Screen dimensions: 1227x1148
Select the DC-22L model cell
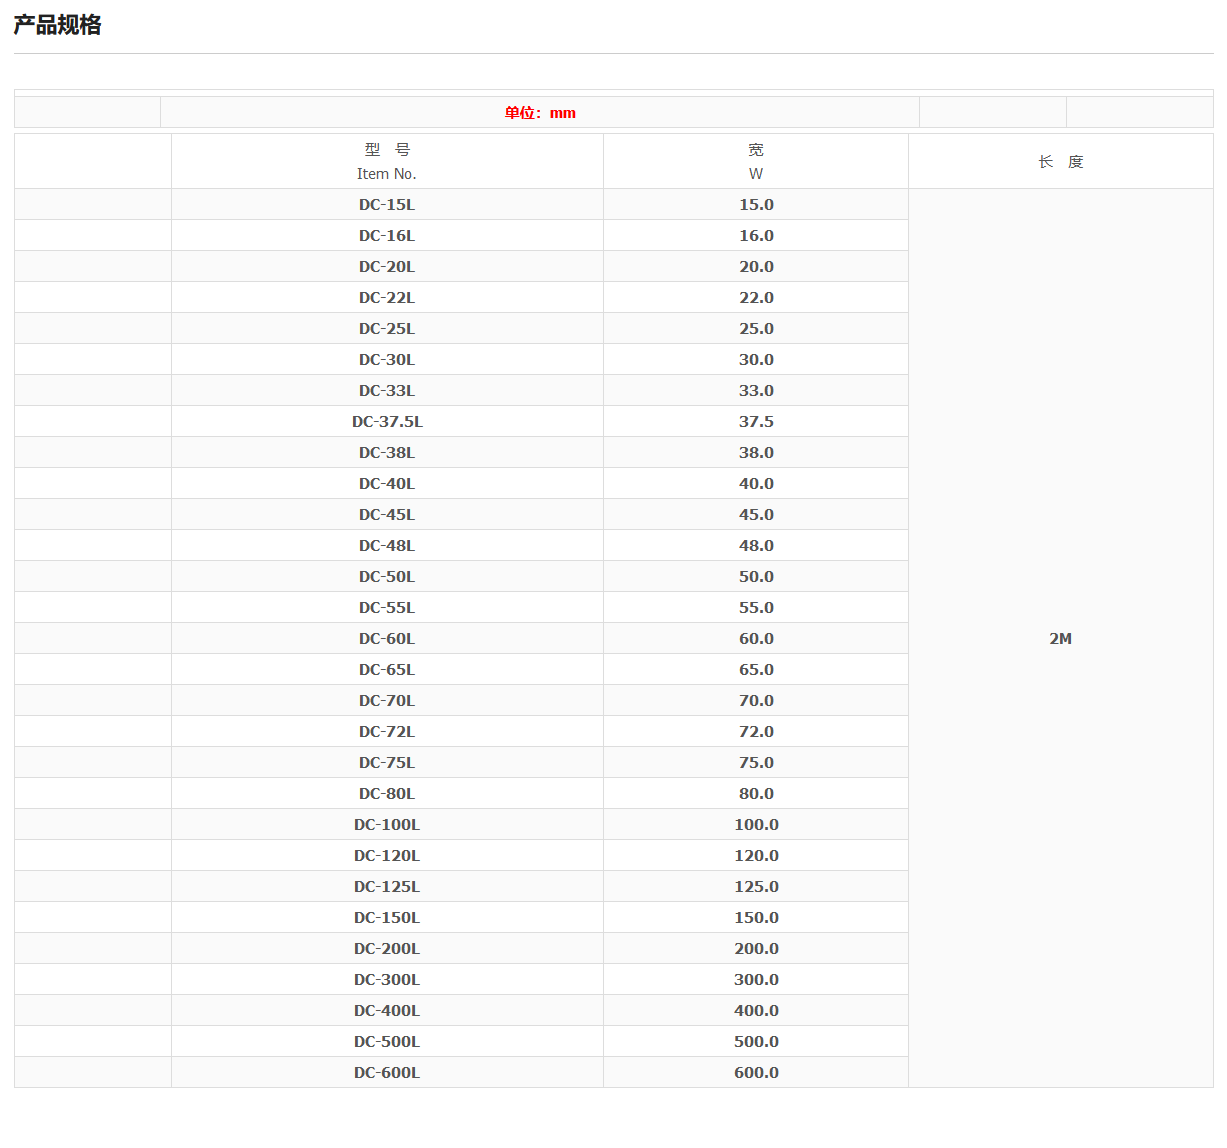387,298
